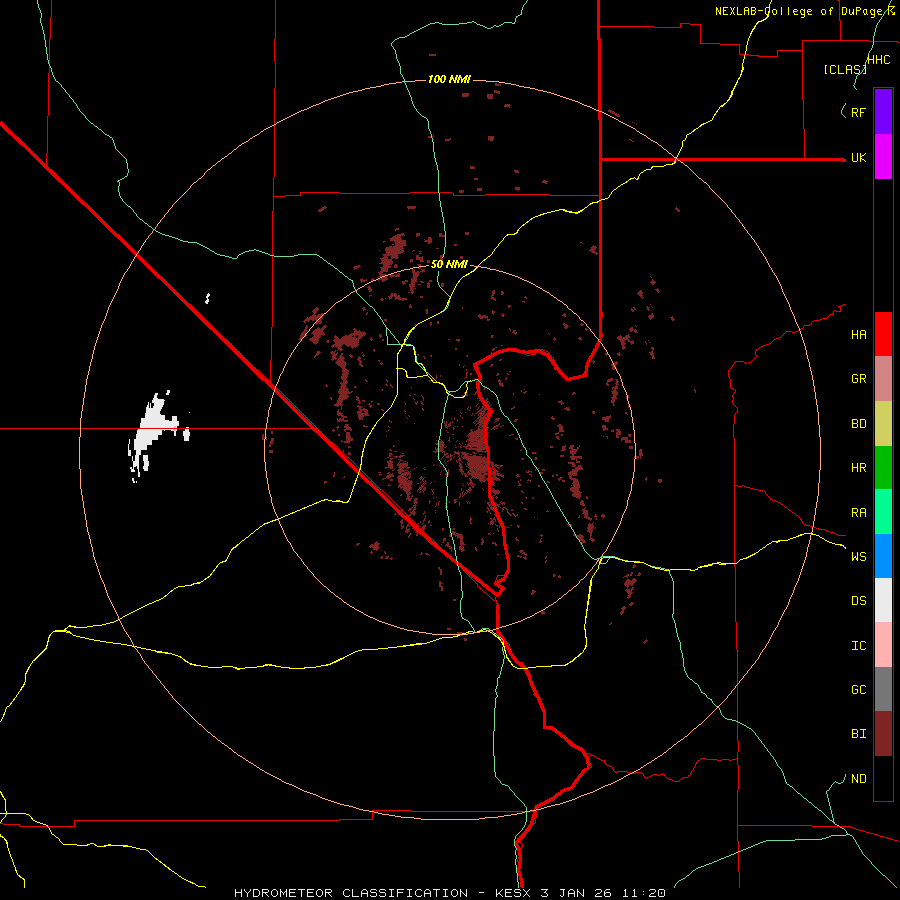The width and height of the screenshot is (900, 900).
Task: Click the ND legend label
Action: [x=859, y=779]
